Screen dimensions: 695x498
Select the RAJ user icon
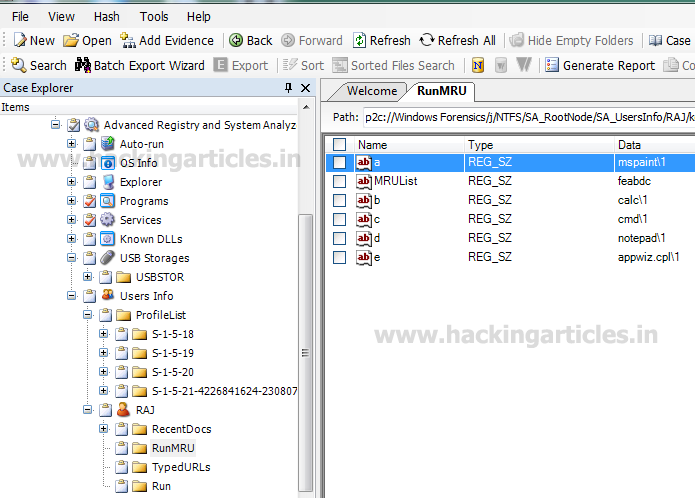123,409
